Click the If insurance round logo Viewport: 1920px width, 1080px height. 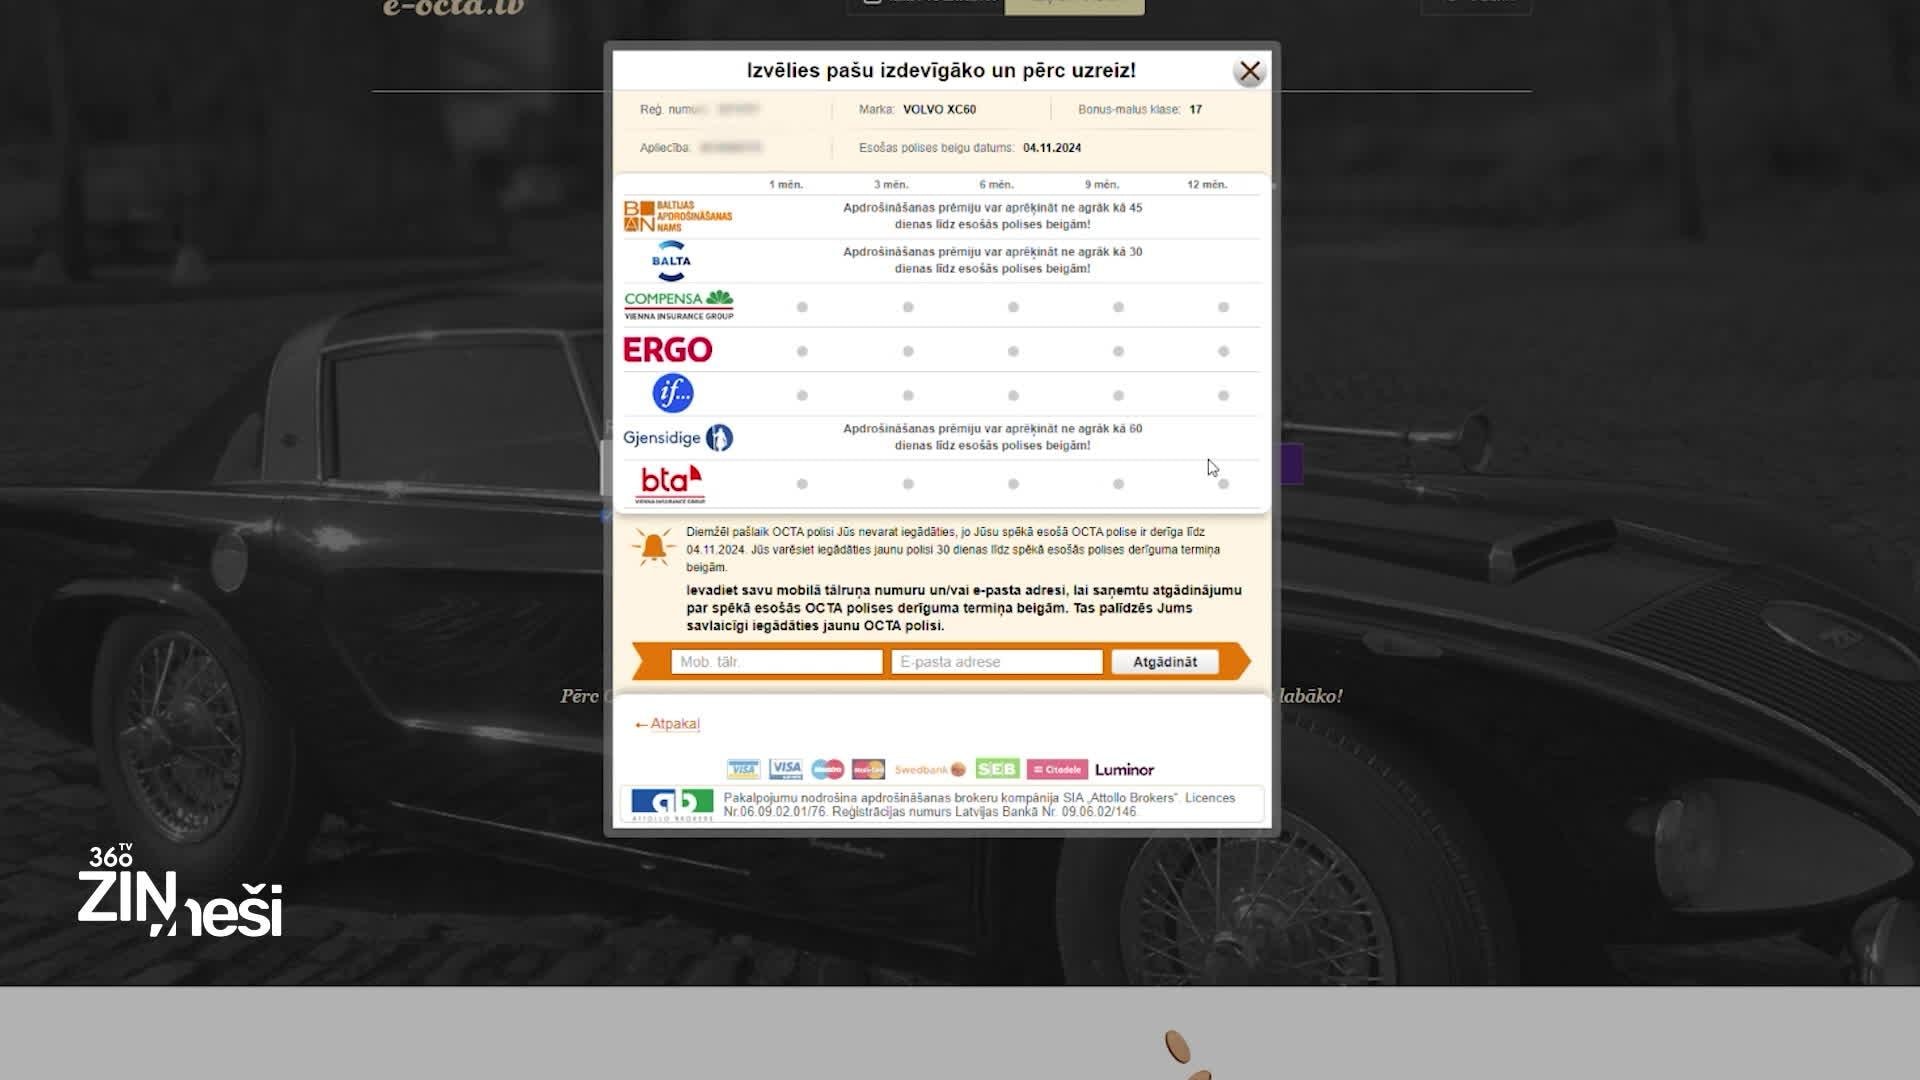[x=672, y=393]
